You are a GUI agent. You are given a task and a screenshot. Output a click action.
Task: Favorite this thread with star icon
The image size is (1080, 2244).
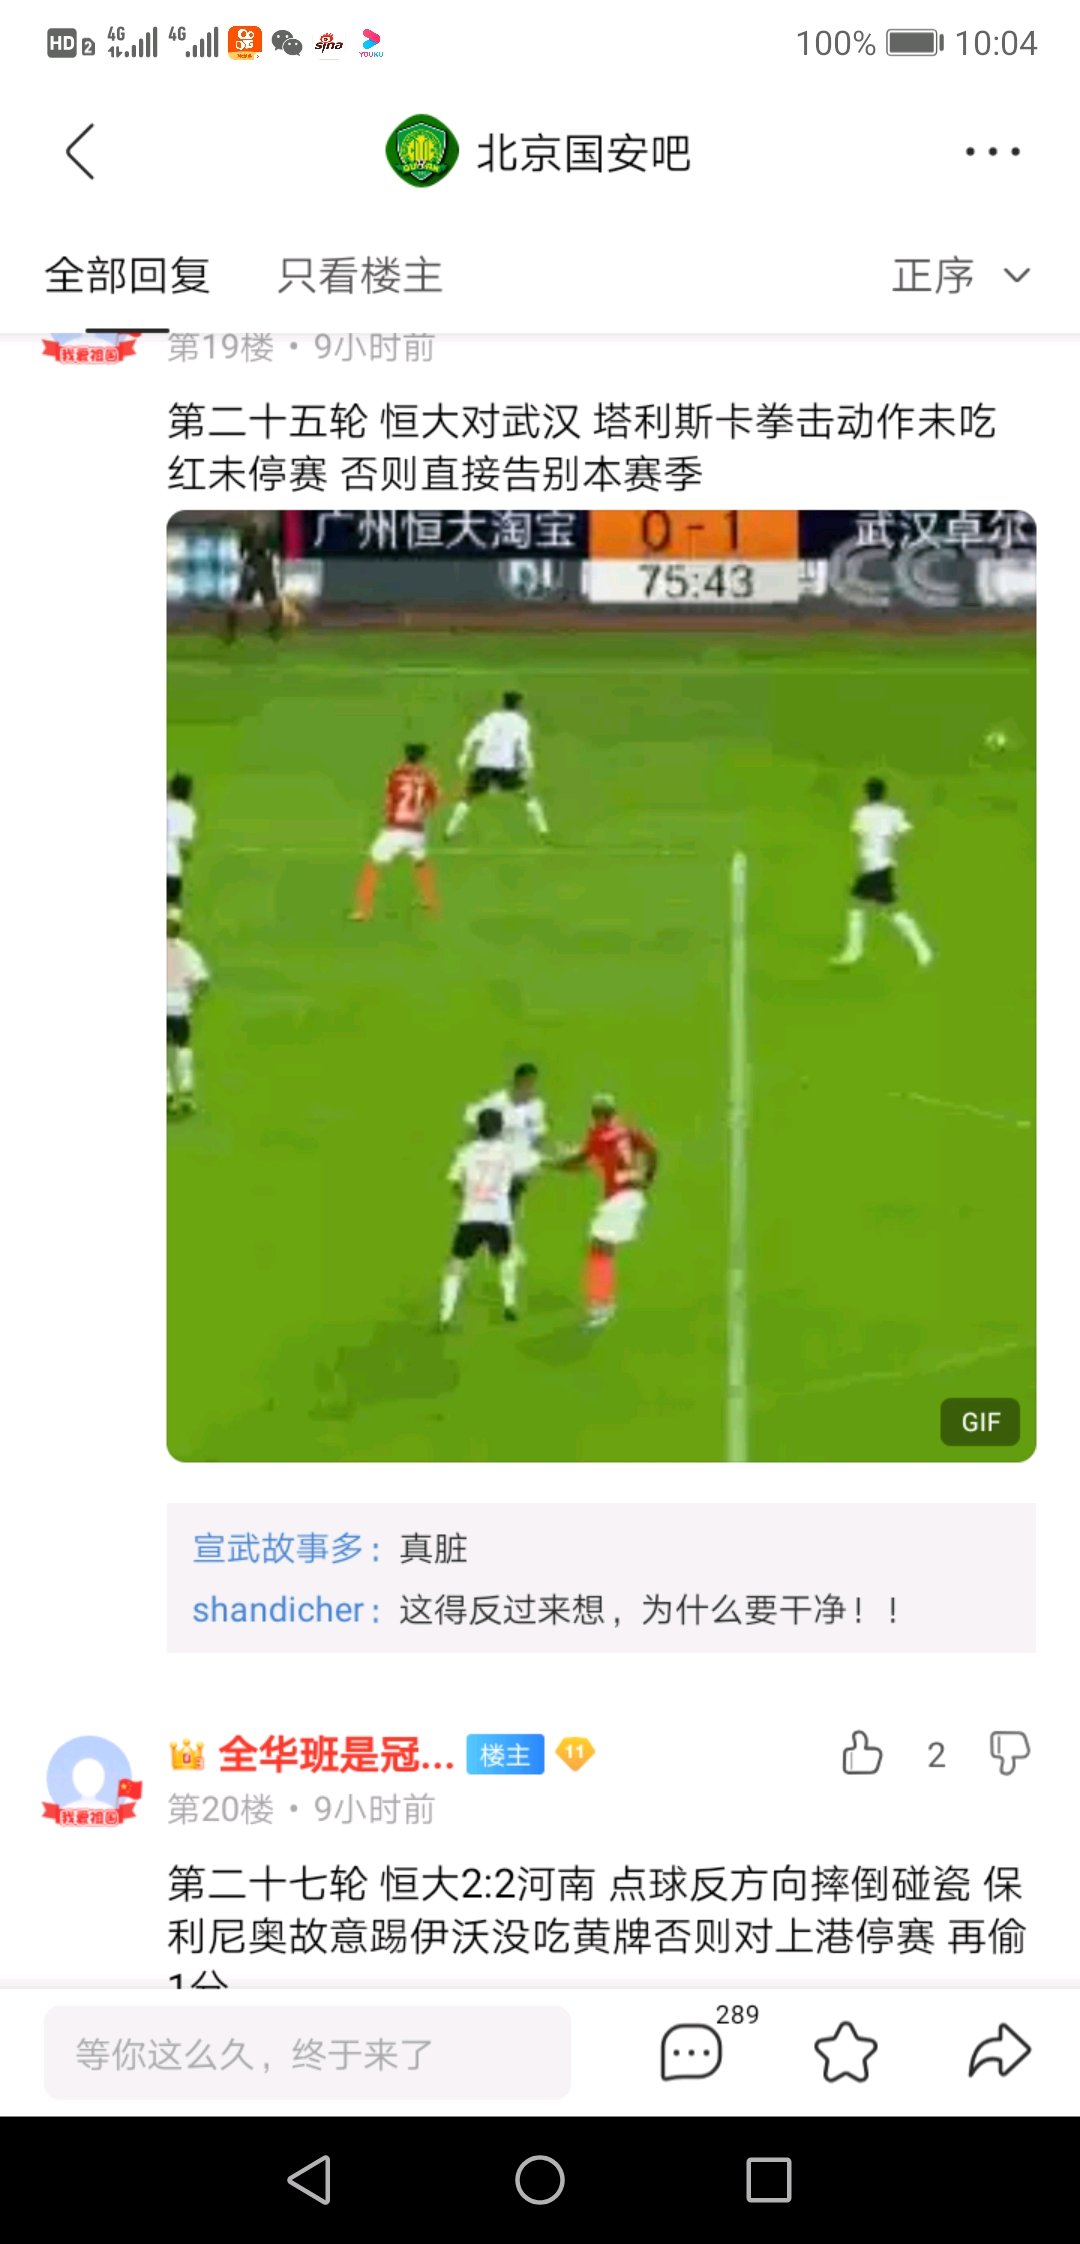[x=846, y=2050]
